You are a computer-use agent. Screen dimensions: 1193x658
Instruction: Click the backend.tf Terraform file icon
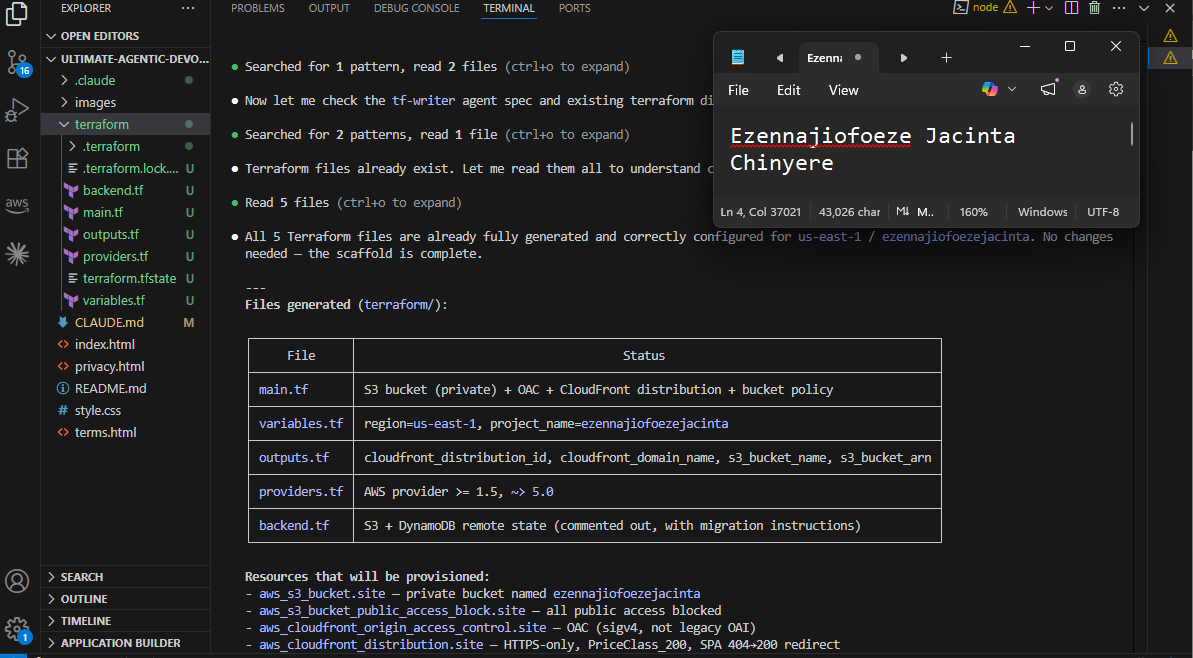tap(71, 190)
